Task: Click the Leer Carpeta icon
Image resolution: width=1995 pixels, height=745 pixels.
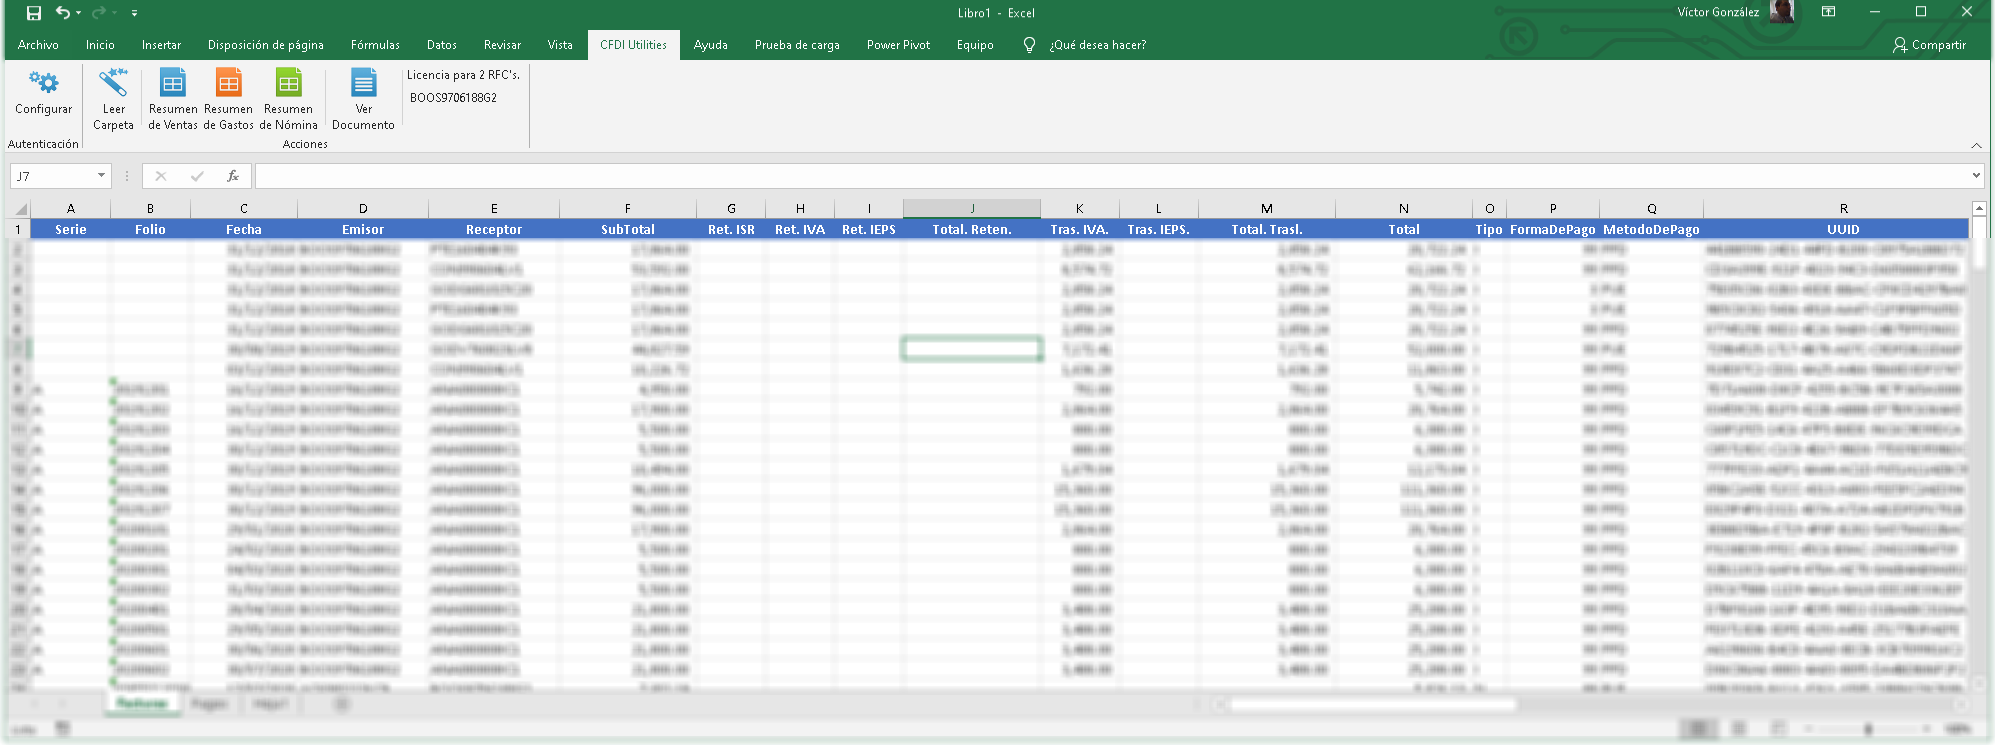Action: coord(113,83)
